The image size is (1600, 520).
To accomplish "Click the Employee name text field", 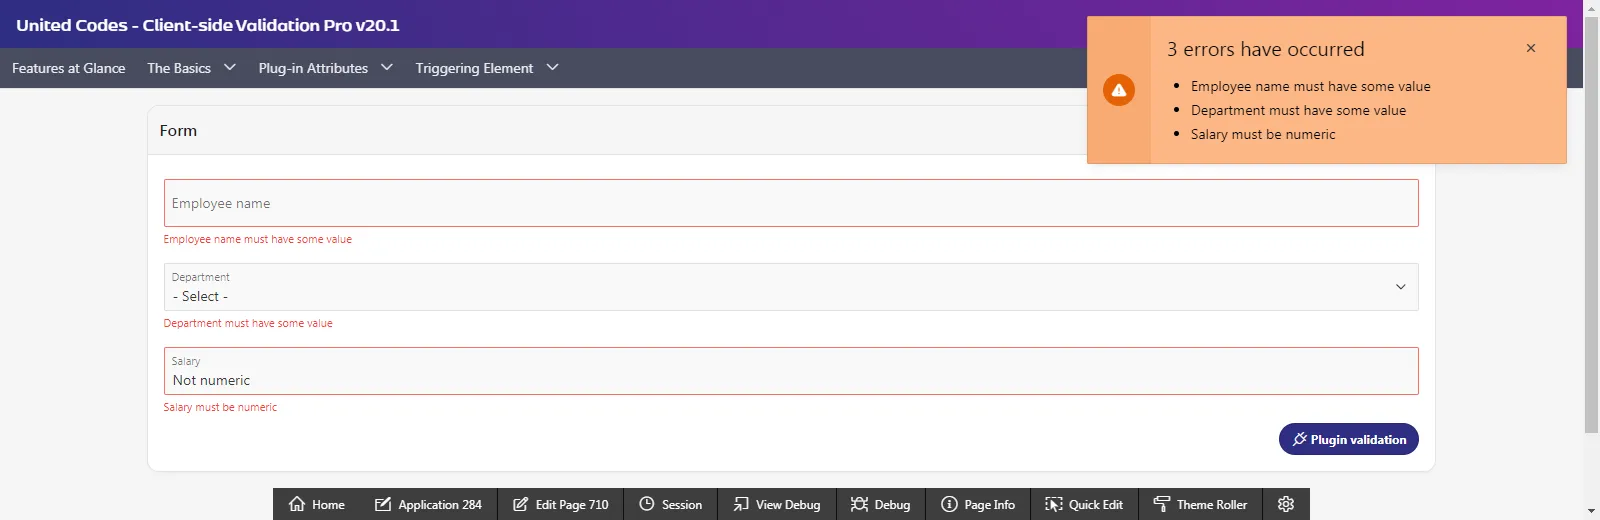I will [x=790, y=203].
